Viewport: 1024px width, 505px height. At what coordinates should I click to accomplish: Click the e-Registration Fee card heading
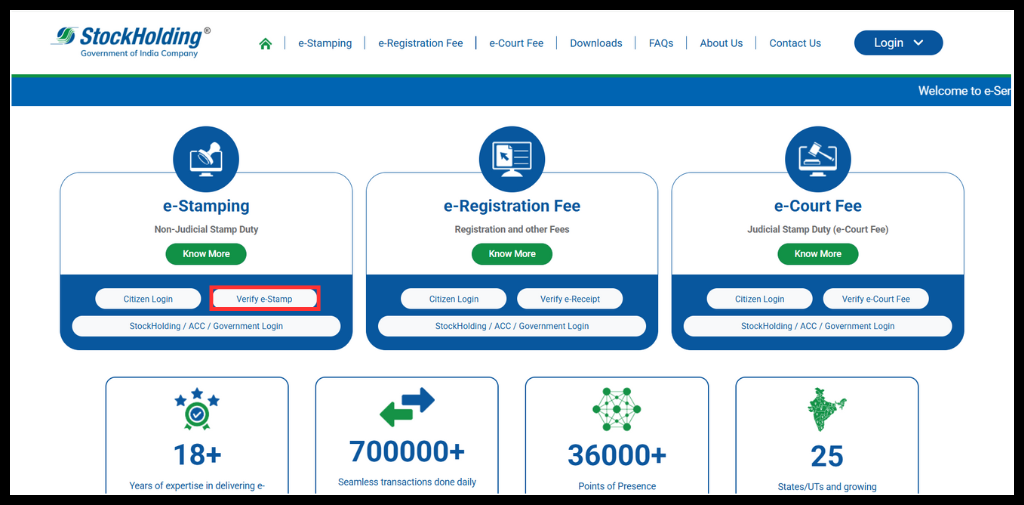(512, 206)
